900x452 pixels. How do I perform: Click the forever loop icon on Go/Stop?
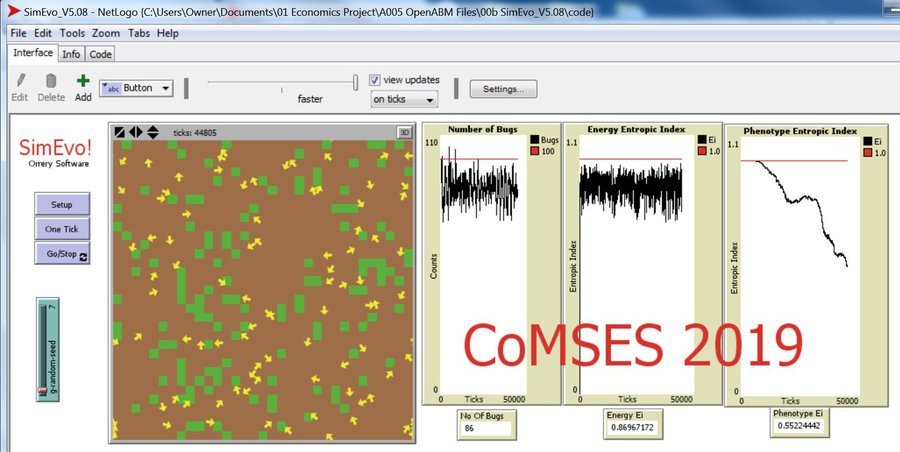[x=84, y=257]
